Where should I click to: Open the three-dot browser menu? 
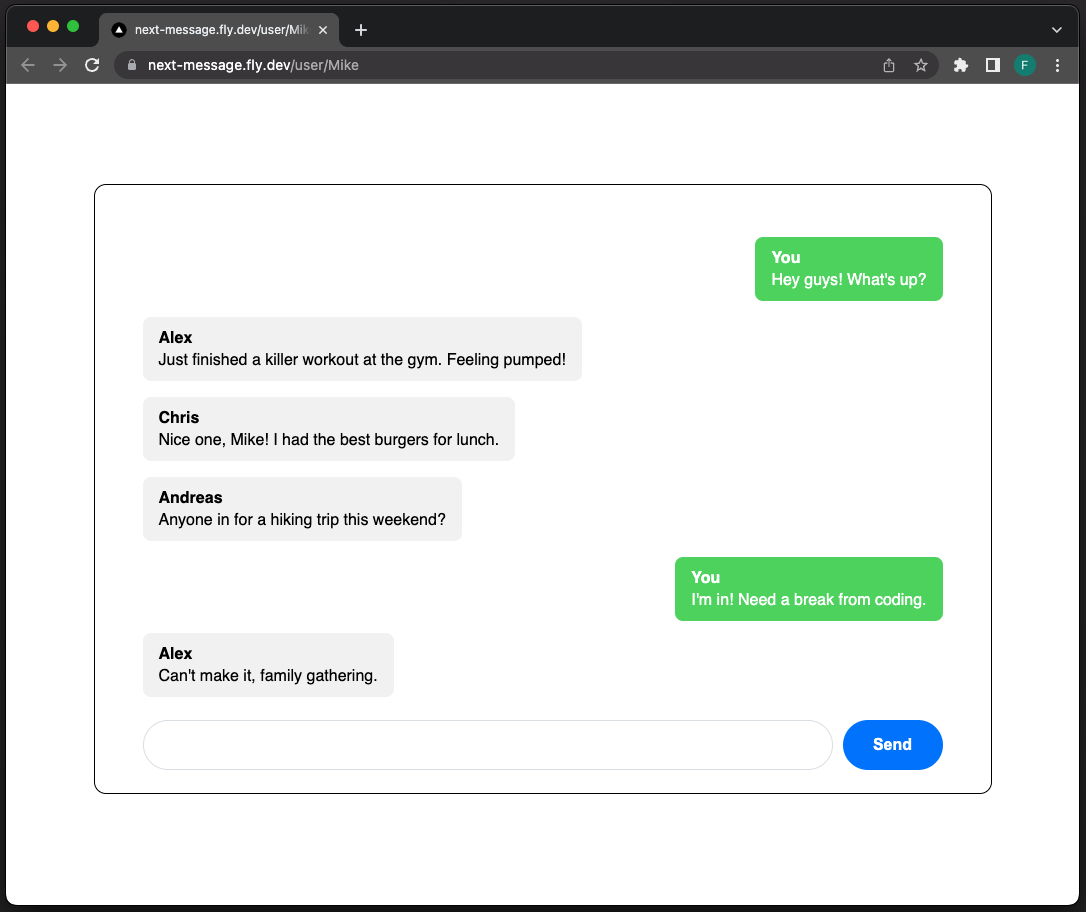(1057, 64)
